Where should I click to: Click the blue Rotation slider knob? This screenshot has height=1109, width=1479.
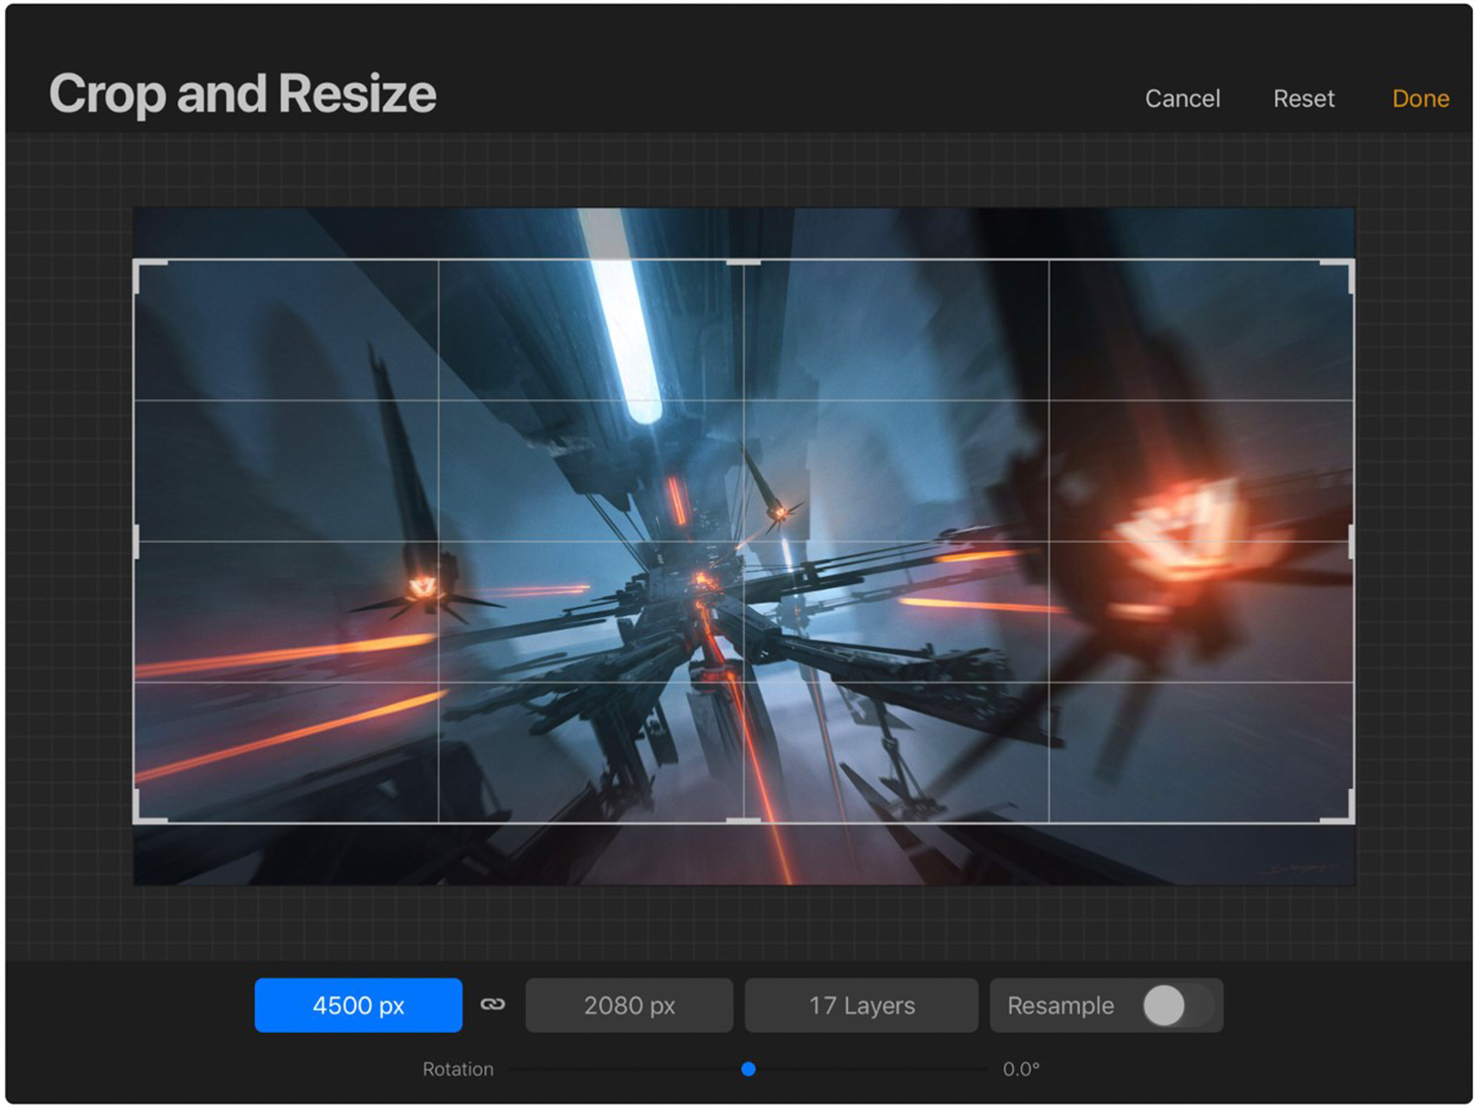click(x=748, y=1069)
